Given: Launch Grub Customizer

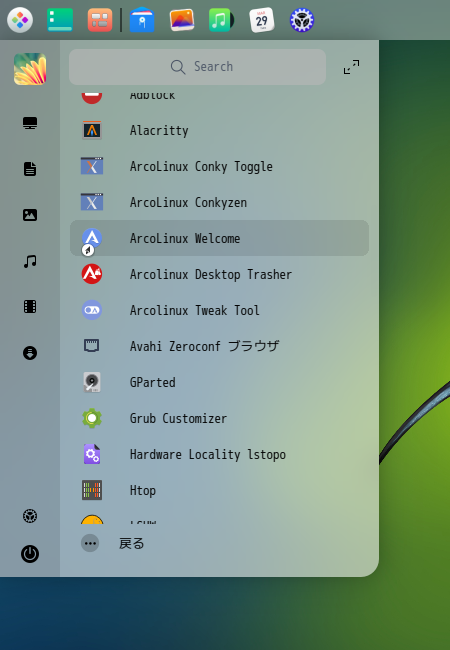Looking at the screenshot, I should pos(219,418).
